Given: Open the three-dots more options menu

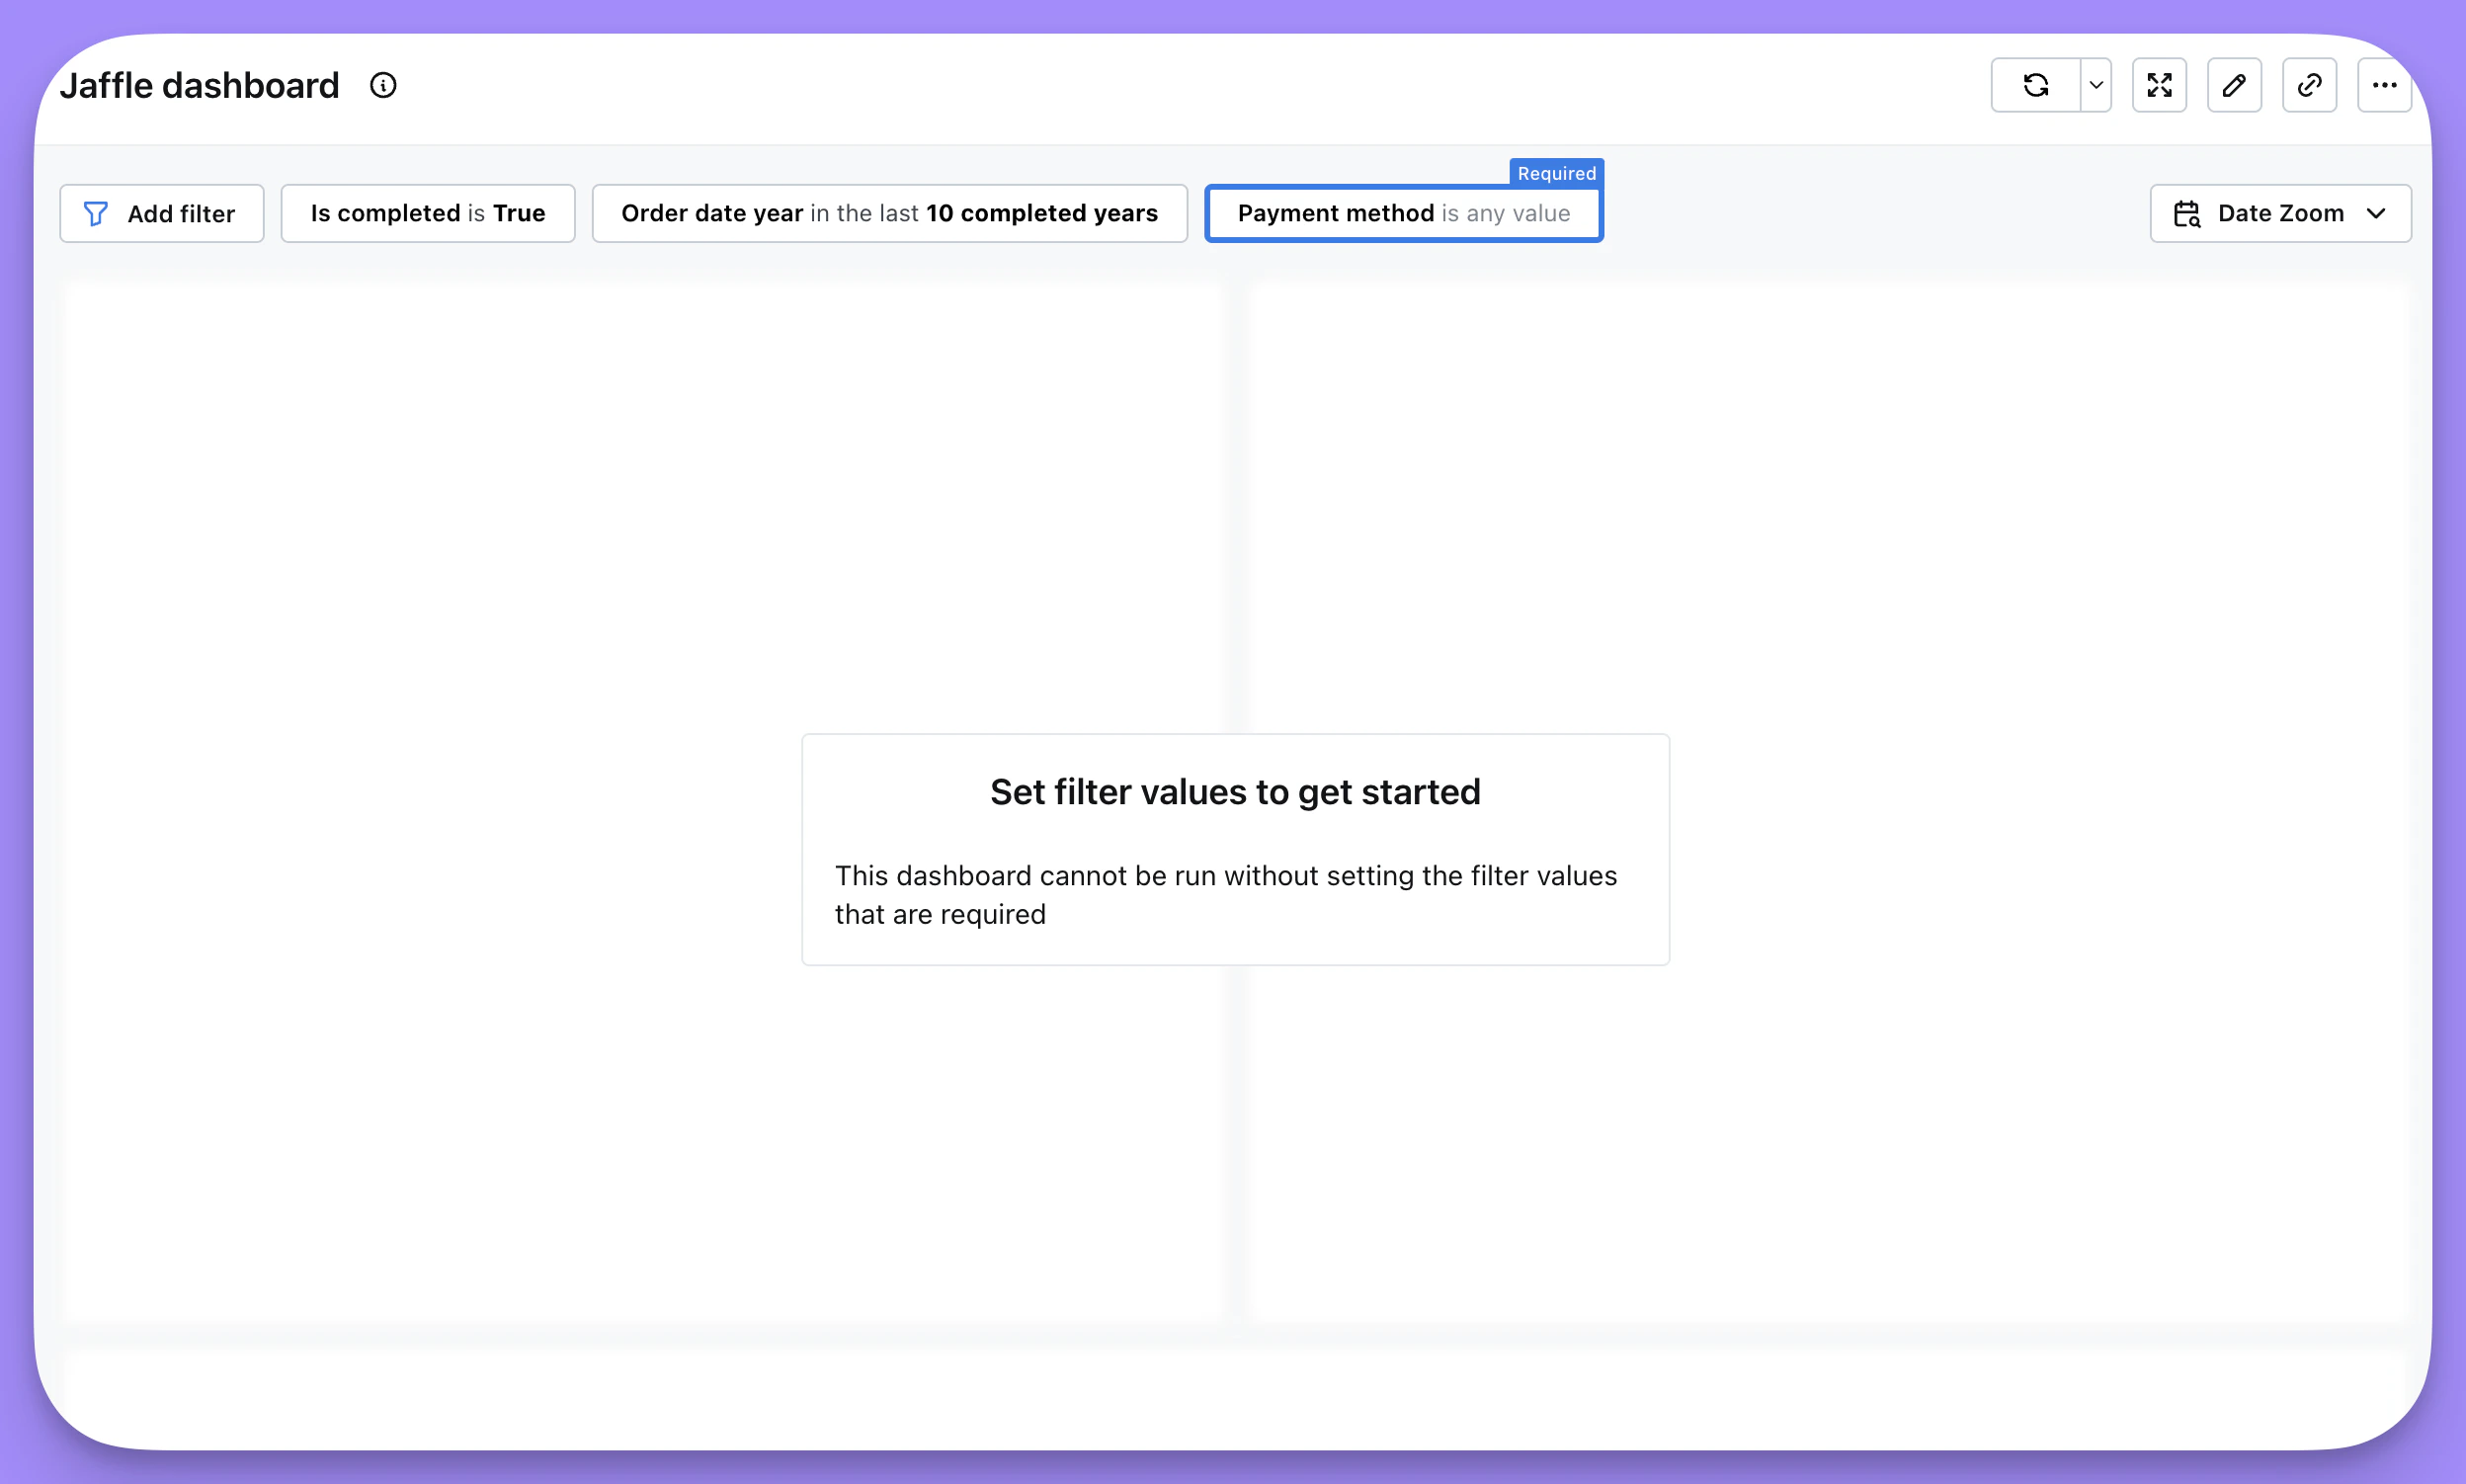Looking at the screenshot, I should pos(2384,86).
